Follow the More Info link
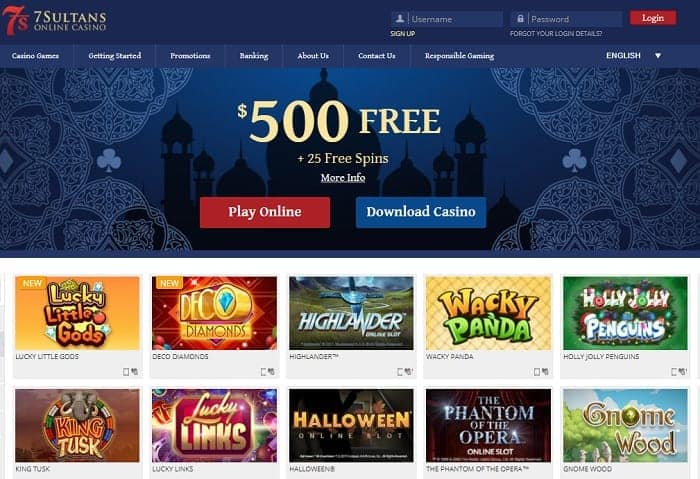The image size is (700, 479). coord(343,178)
